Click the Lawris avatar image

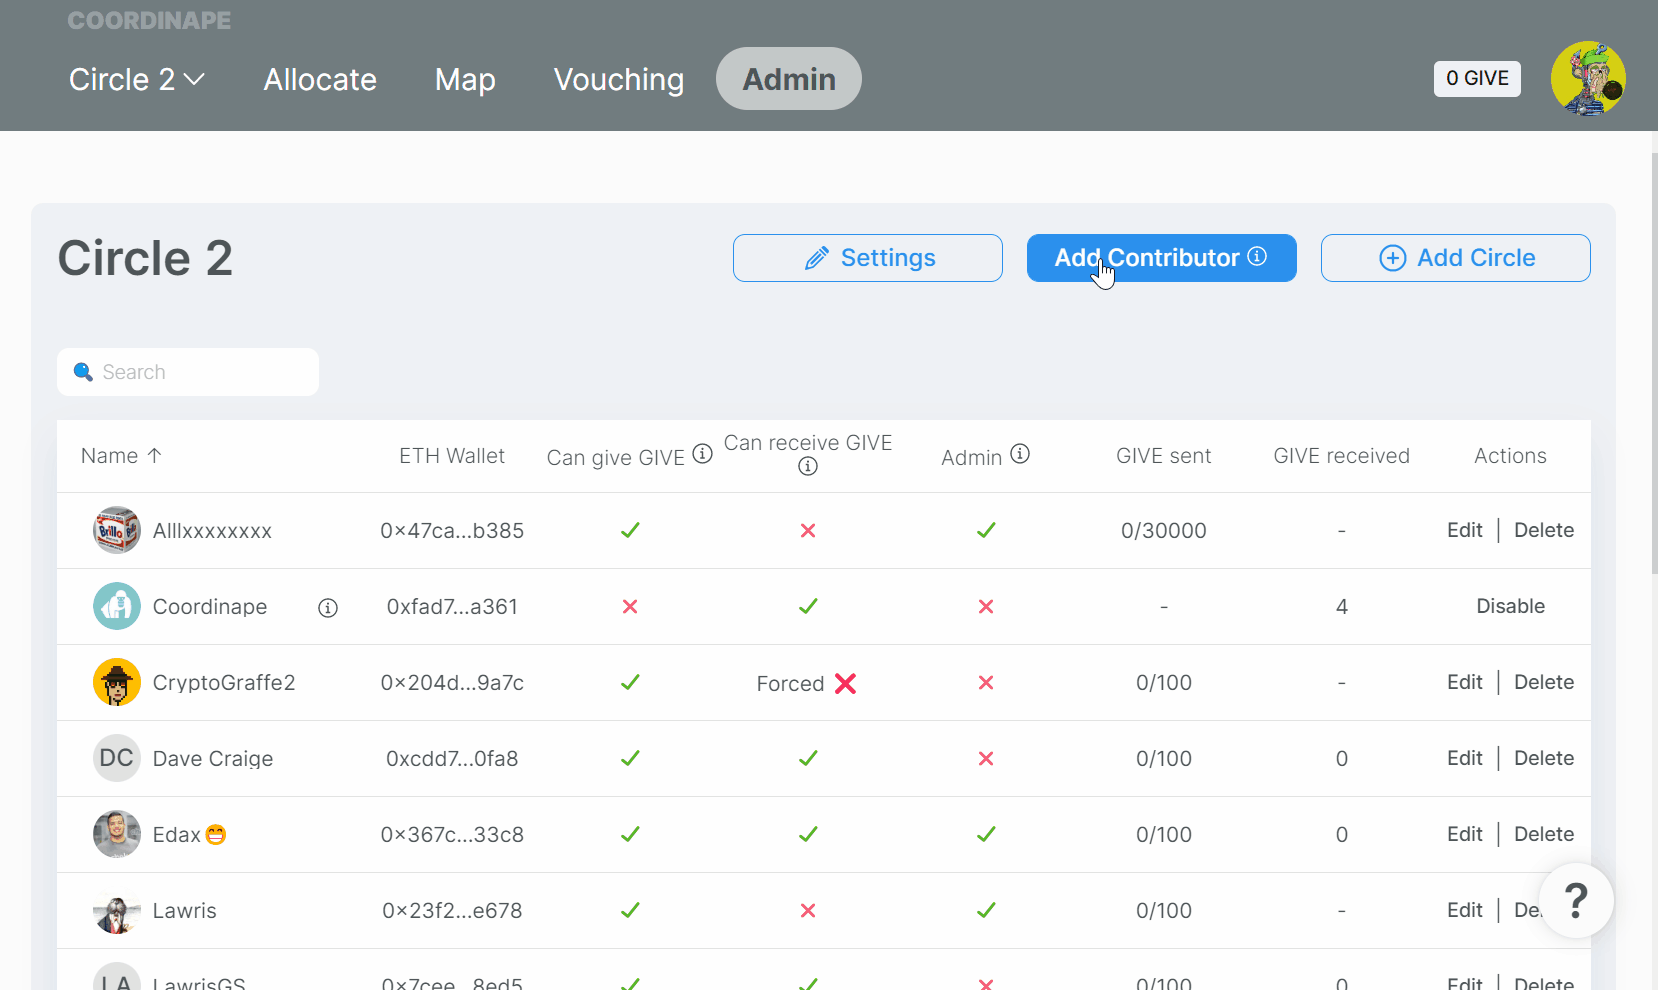(117, 910)
